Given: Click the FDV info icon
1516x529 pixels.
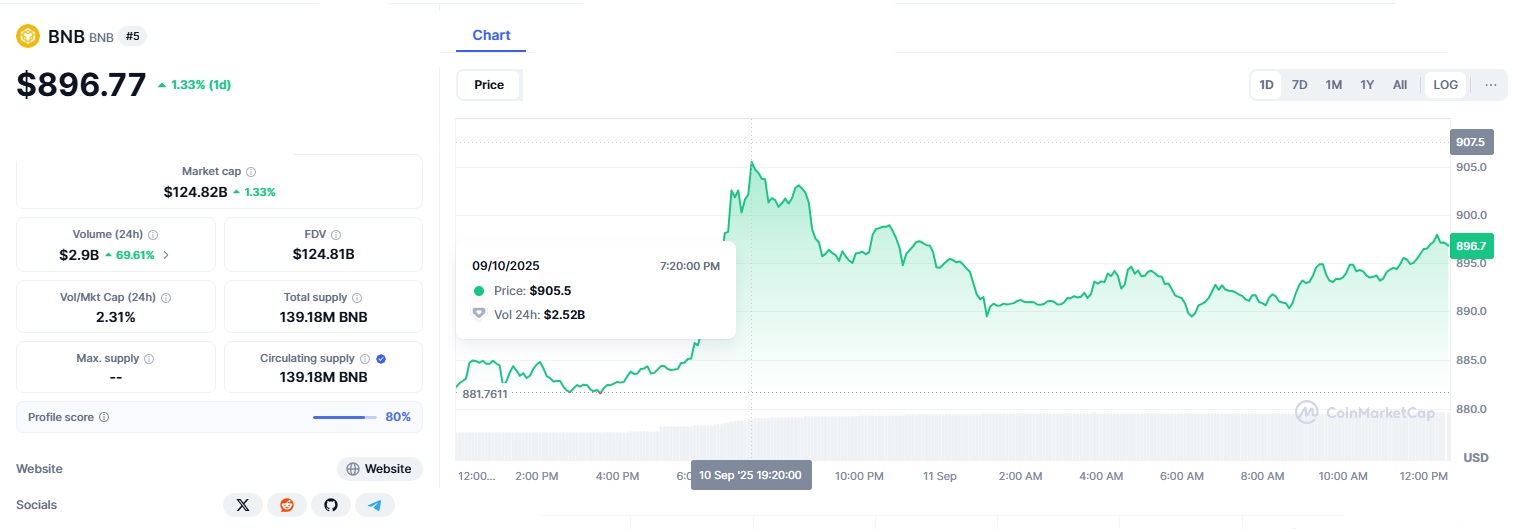Looking at the screenshot, I should click(336, 235).
